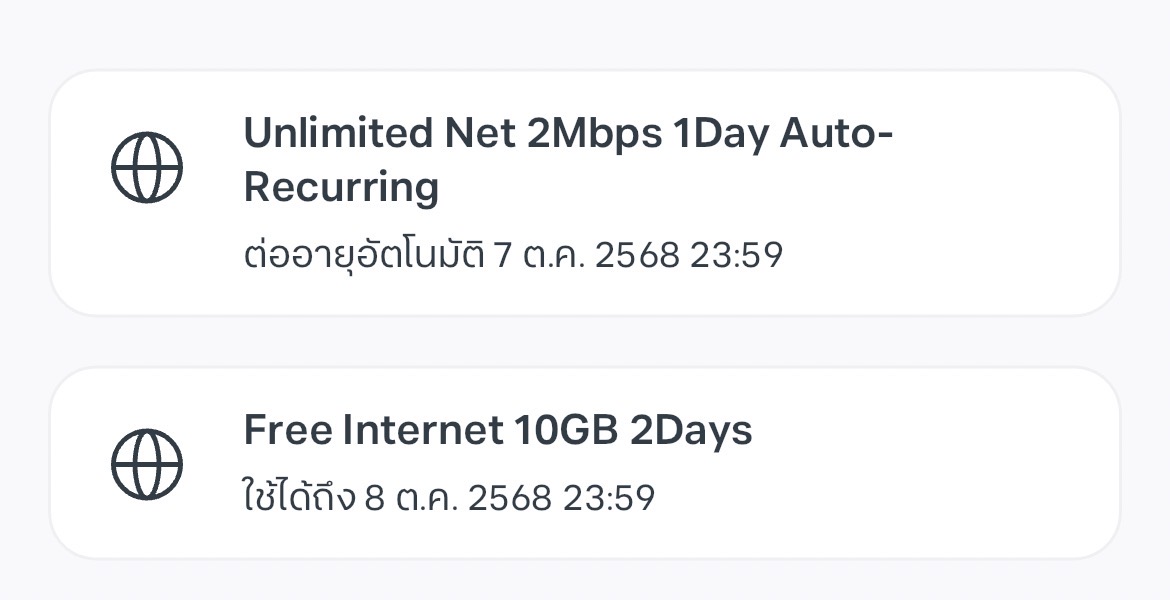
Task: Select the "Unlimited Net 2Mbps 1Day Auto-Recurring" title
Action: pos(567,160)
